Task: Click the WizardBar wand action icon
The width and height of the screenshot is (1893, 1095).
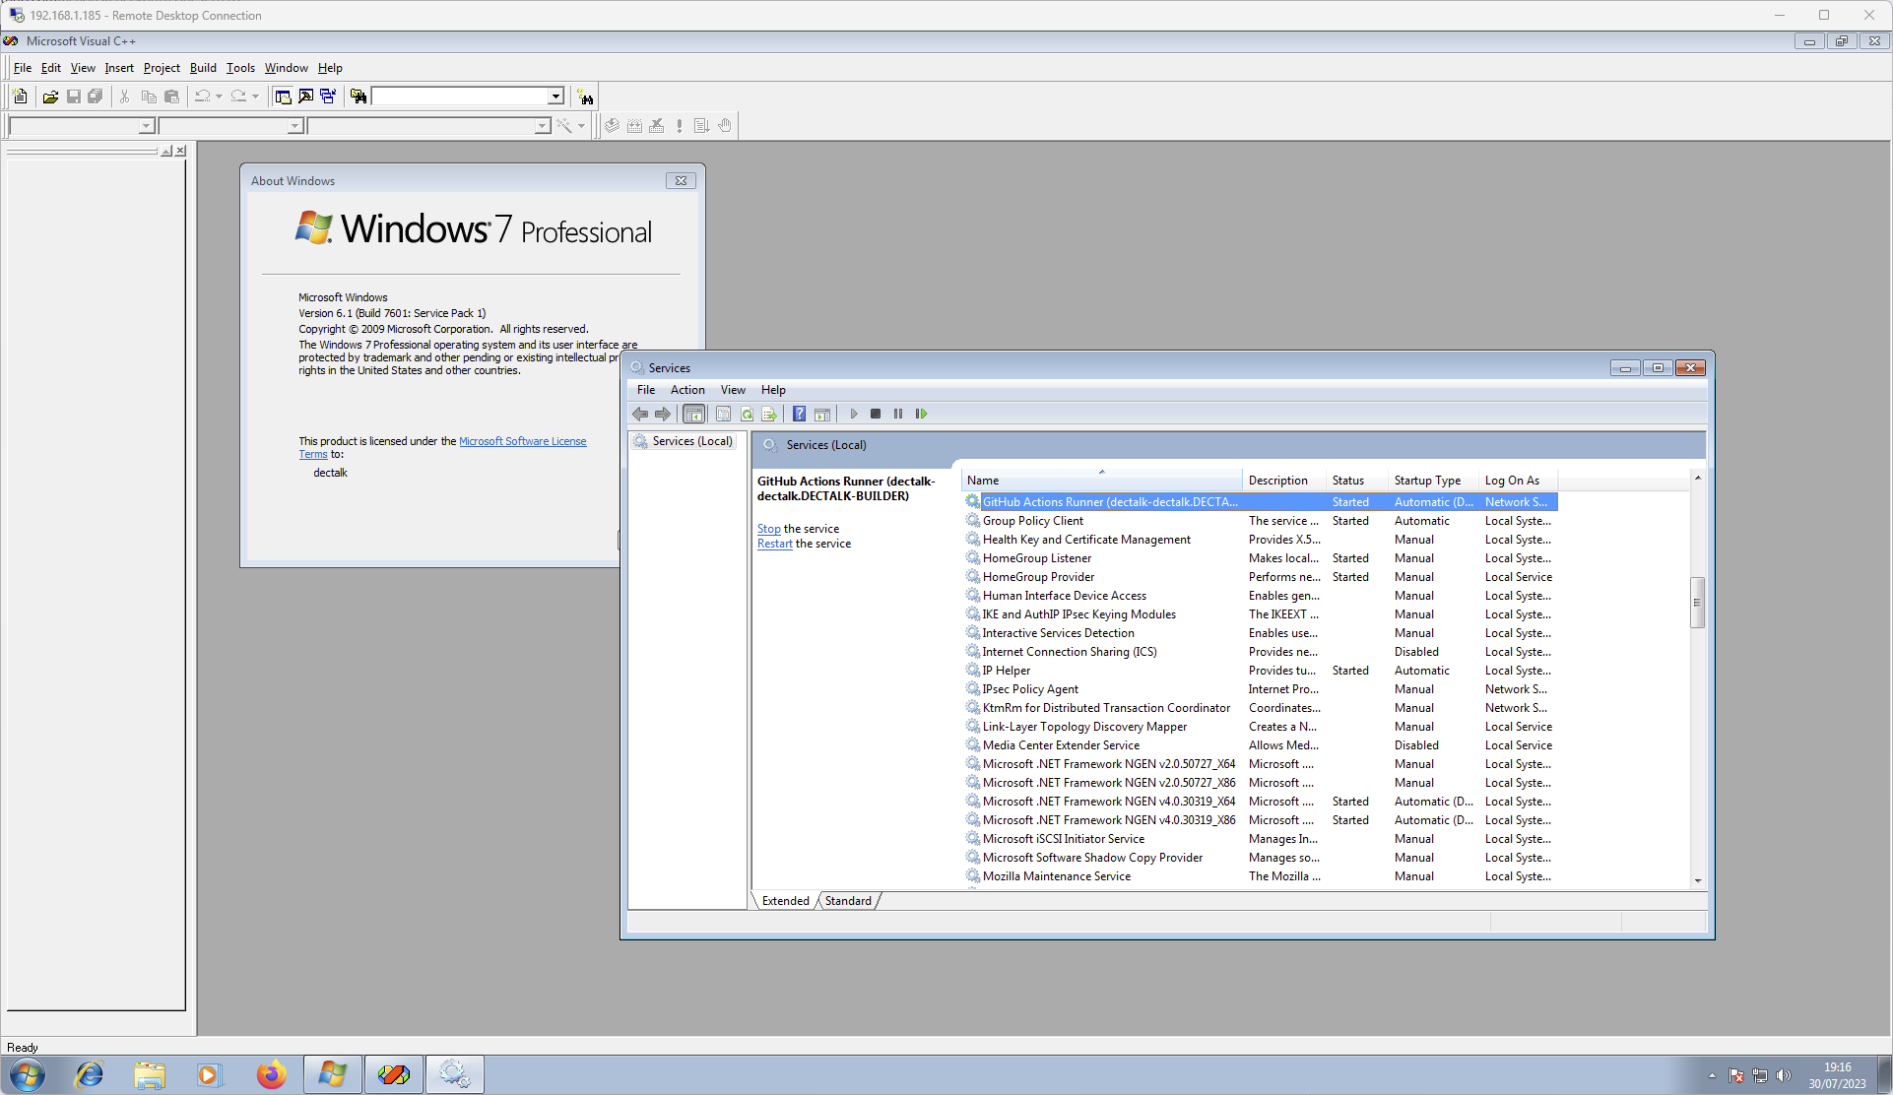Action: coord(565,126)
